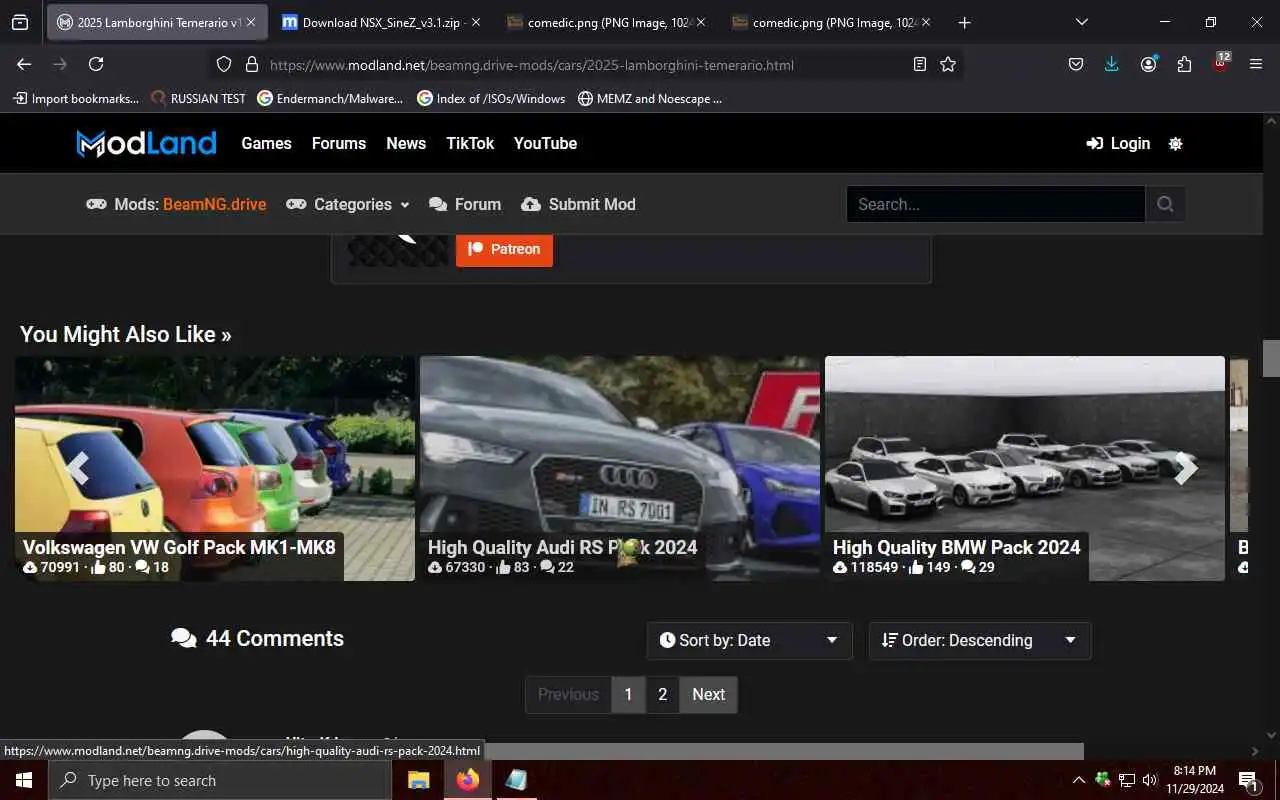This screenshot has width=1280, height=800.
Task: Click the red extension badge icon
Action: 1221,62
